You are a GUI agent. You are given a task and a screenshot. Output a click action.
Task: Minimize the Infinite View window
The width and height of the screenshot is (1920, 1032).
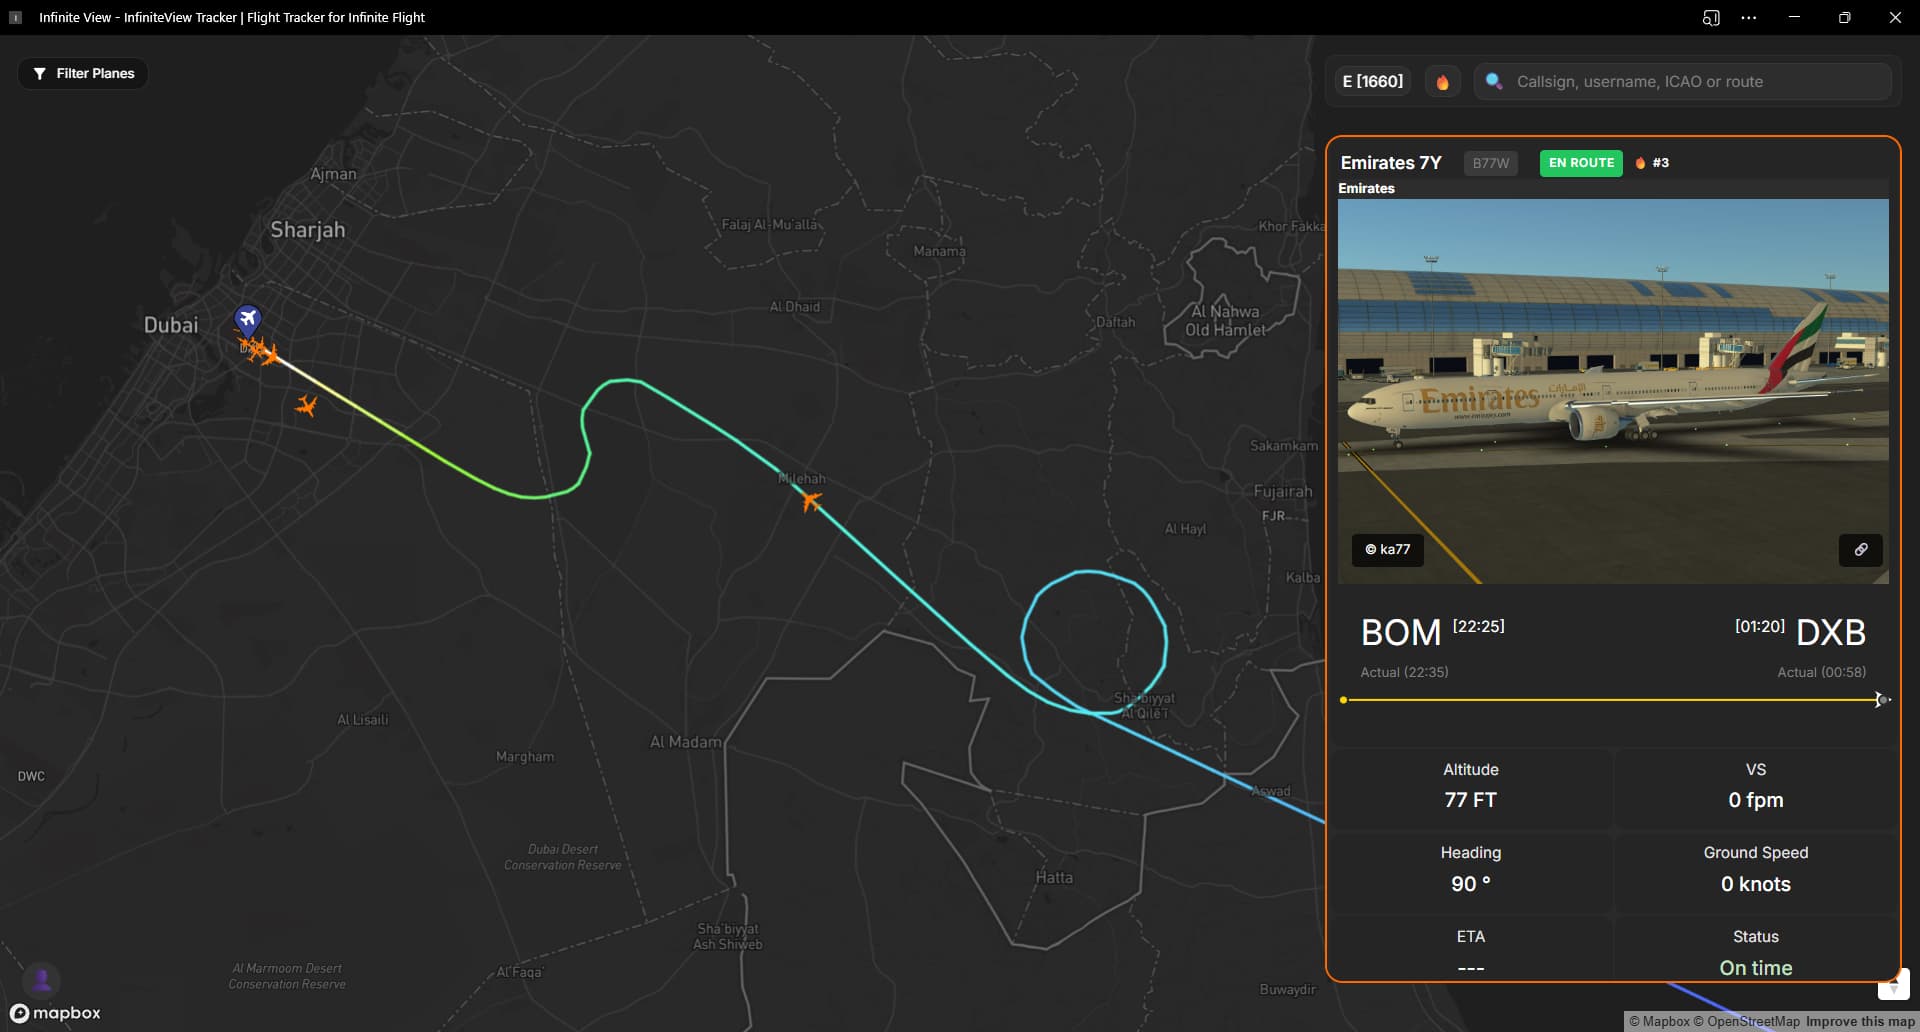pos(1794,18)
